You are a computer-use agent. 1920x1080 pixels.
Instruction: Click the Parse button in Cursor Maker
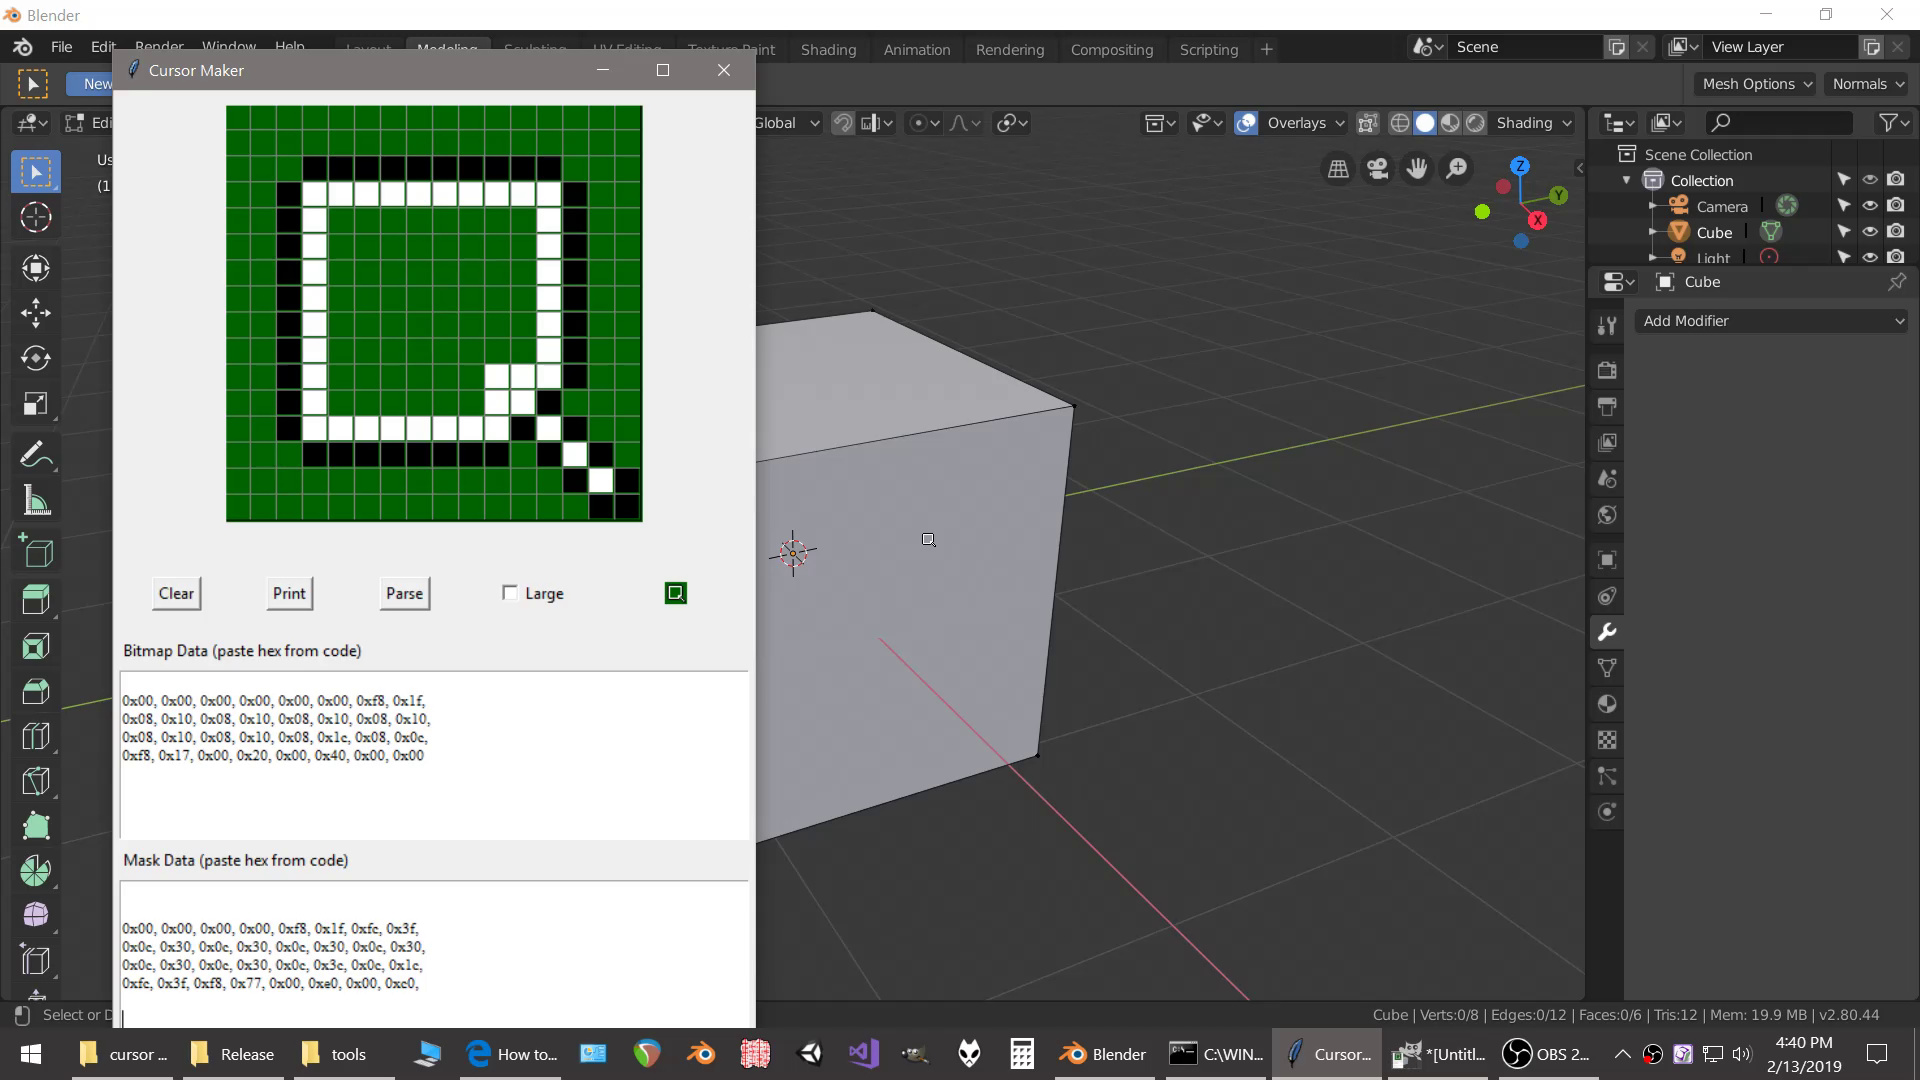pyautogui.click(x=404, y=592)
